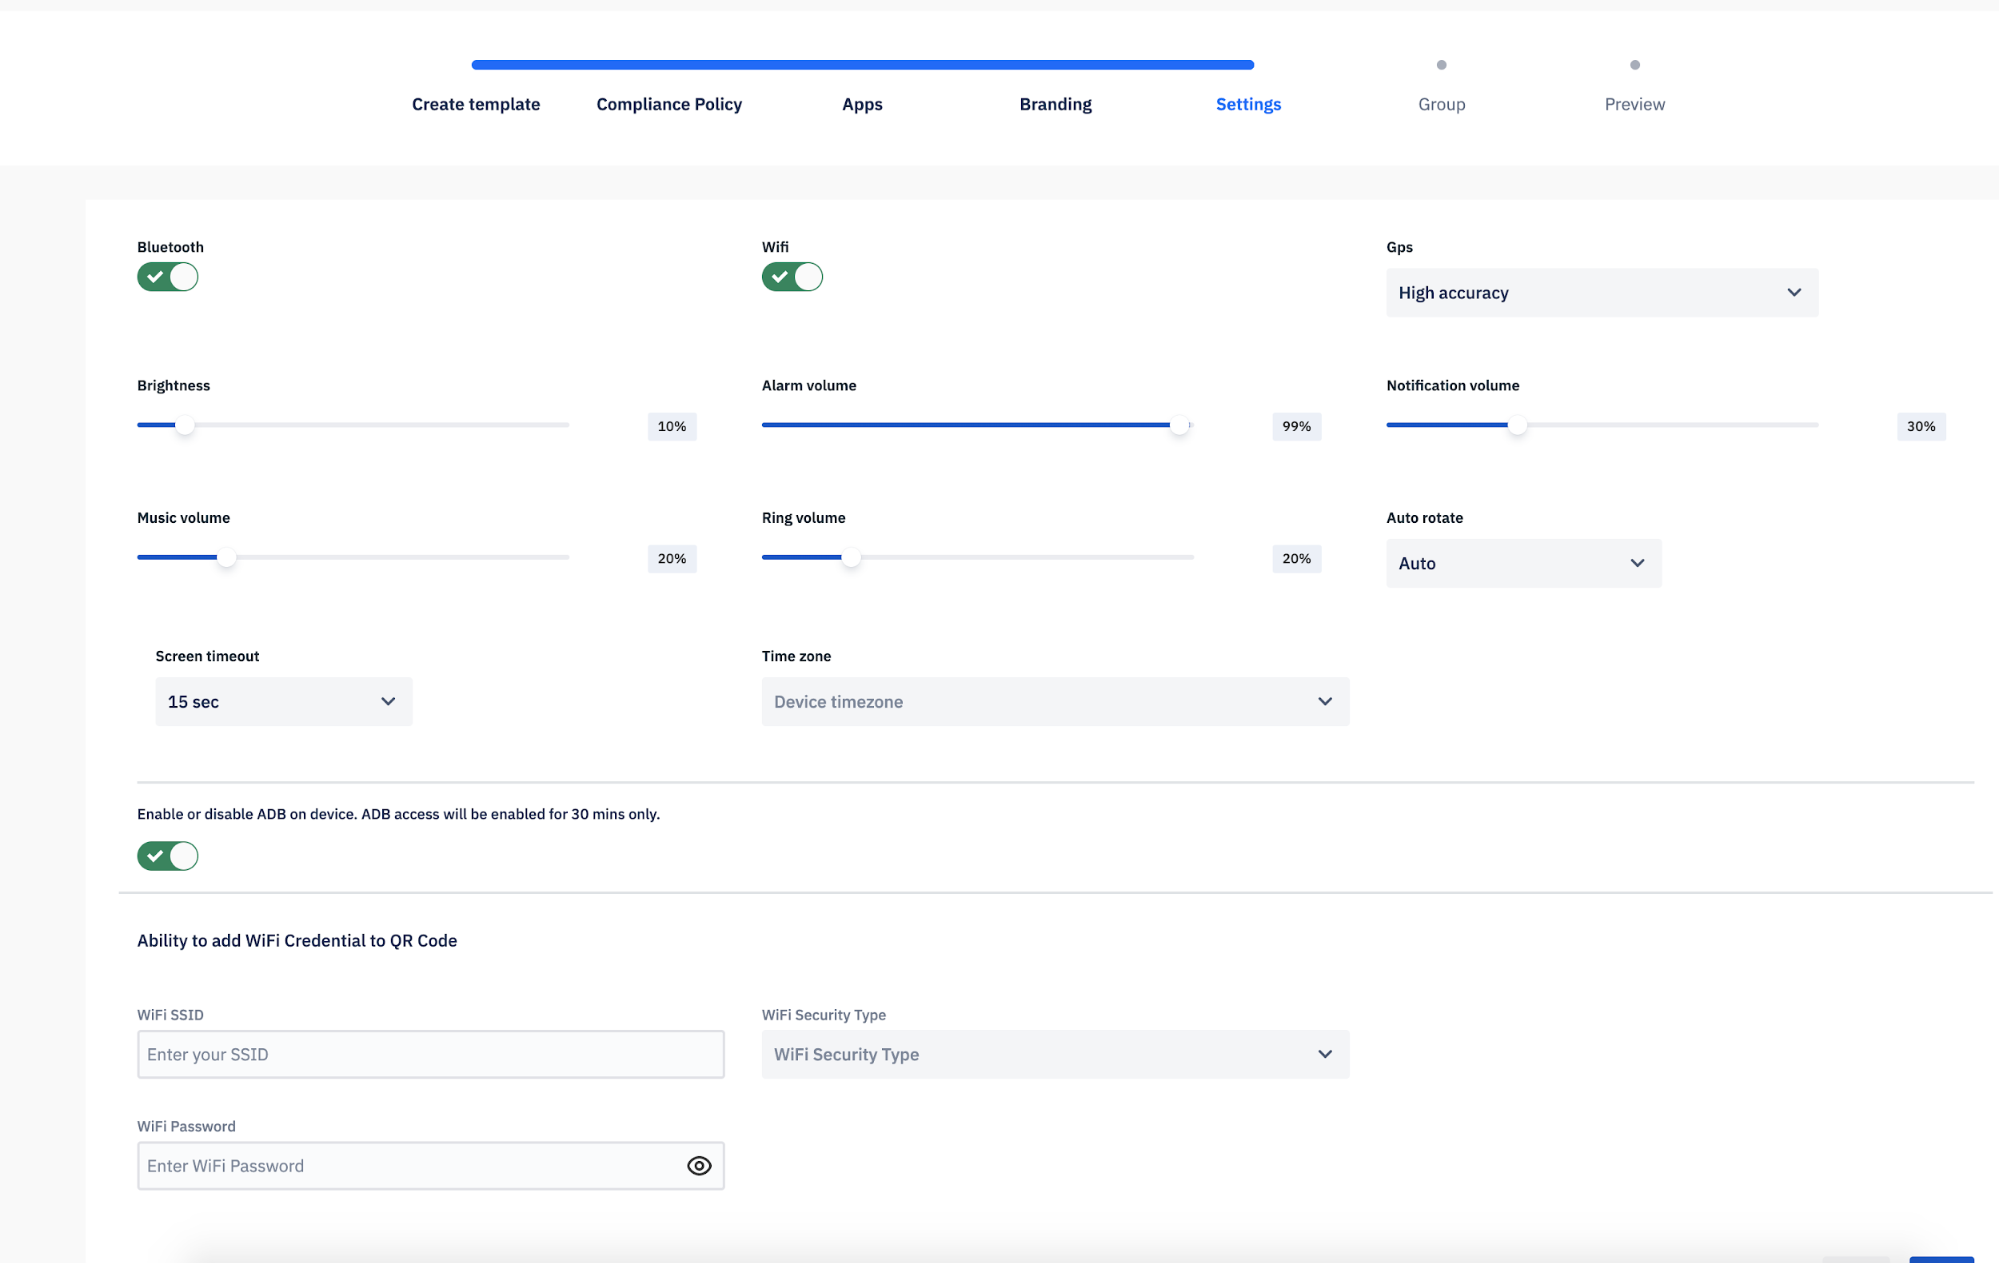Go to the Compliance Policy step
1999x1263 pixels.
pyautogui.click(x=669, y=104)
